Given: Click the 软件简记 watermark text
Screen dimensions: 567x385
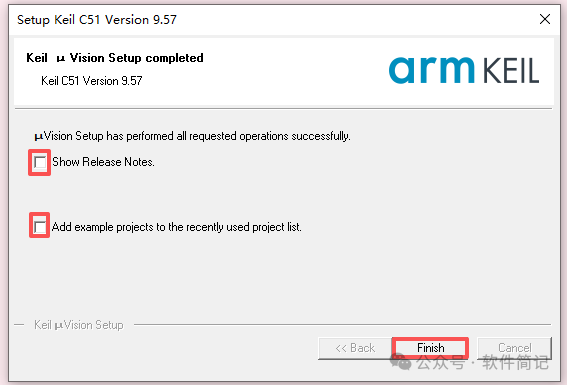Looking at the screenshot, I should pos(516,362).
